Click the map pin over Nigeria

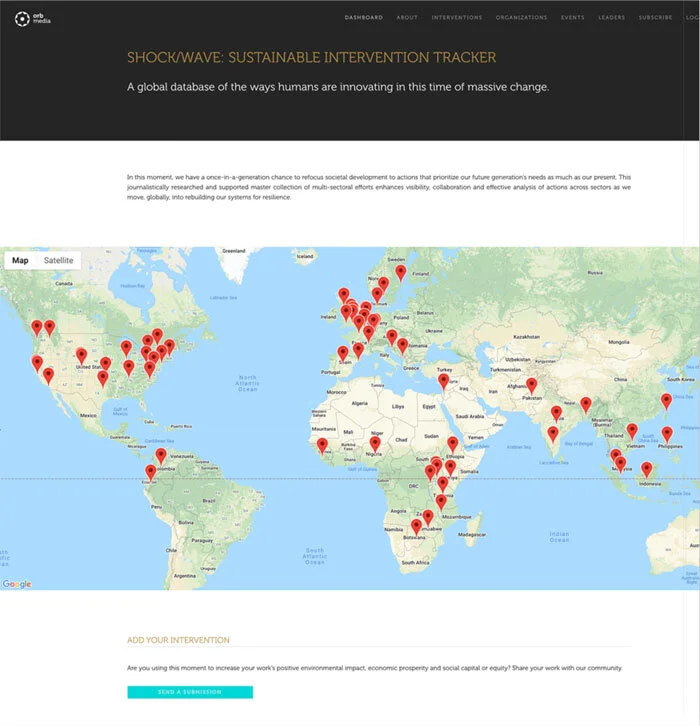[x=375, y=445]
